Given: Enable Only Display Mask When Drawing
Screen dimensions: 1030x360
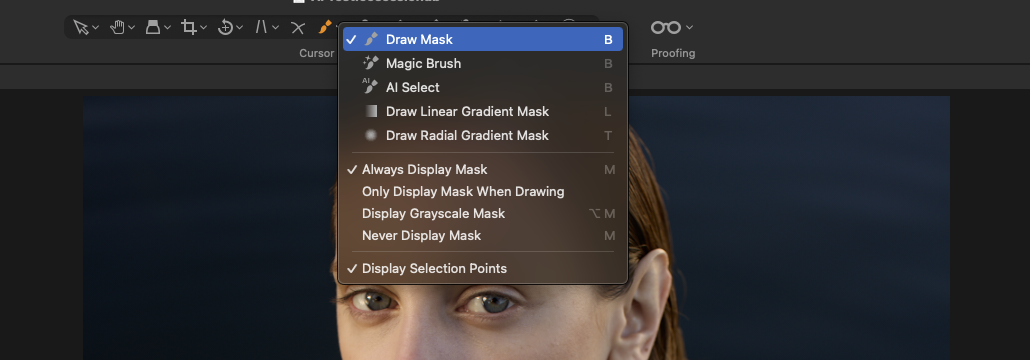Looking at the screenshot, I should (483, 192).
